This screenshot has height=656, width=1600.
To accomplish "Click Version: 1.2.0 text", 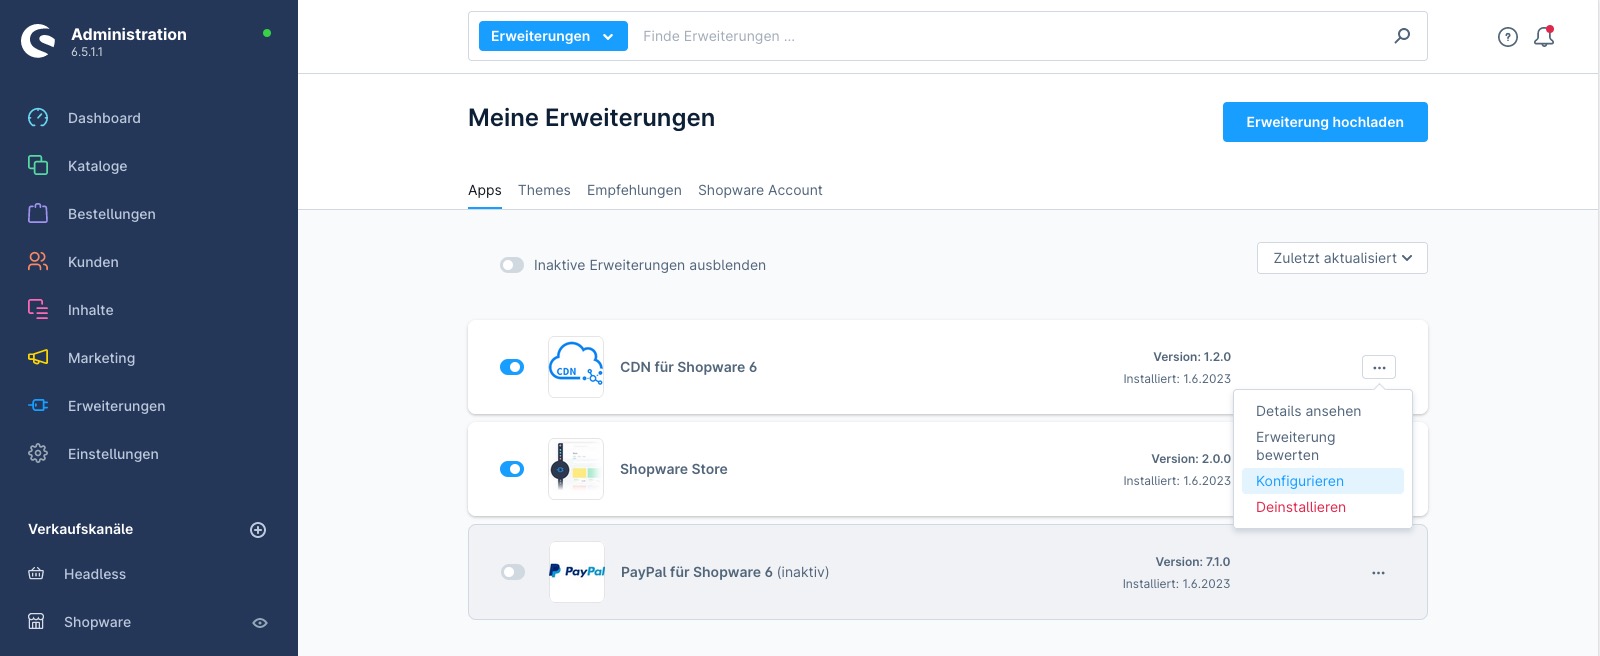I will click(1192, 357).
